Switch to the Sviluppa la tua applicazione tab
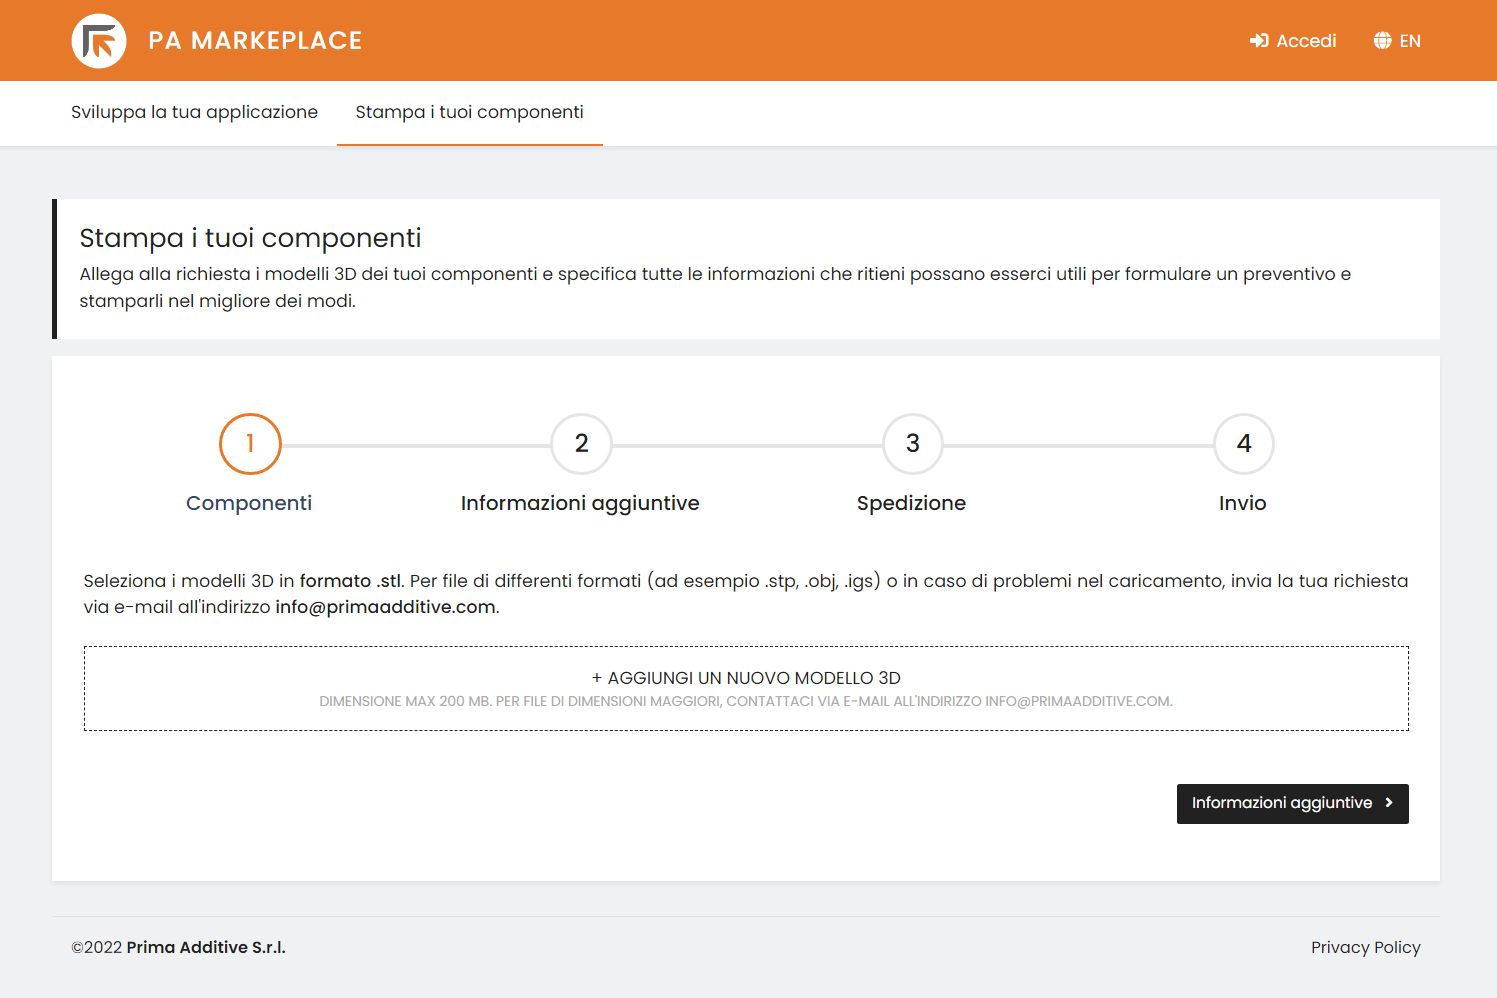The width and height of the screenshot is (1497, 998). click(x=194, y=112)
